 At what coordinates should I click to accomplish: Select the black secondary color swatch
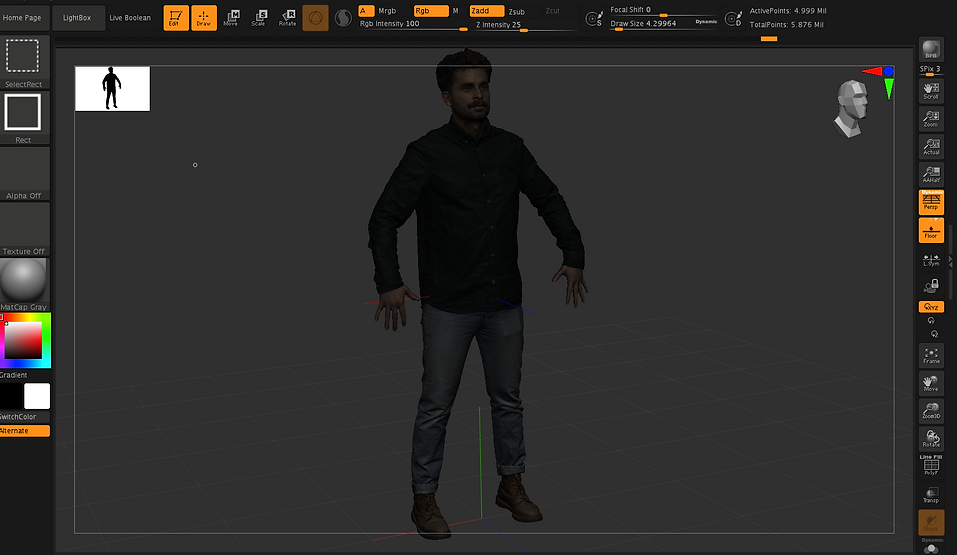[11, 396]
